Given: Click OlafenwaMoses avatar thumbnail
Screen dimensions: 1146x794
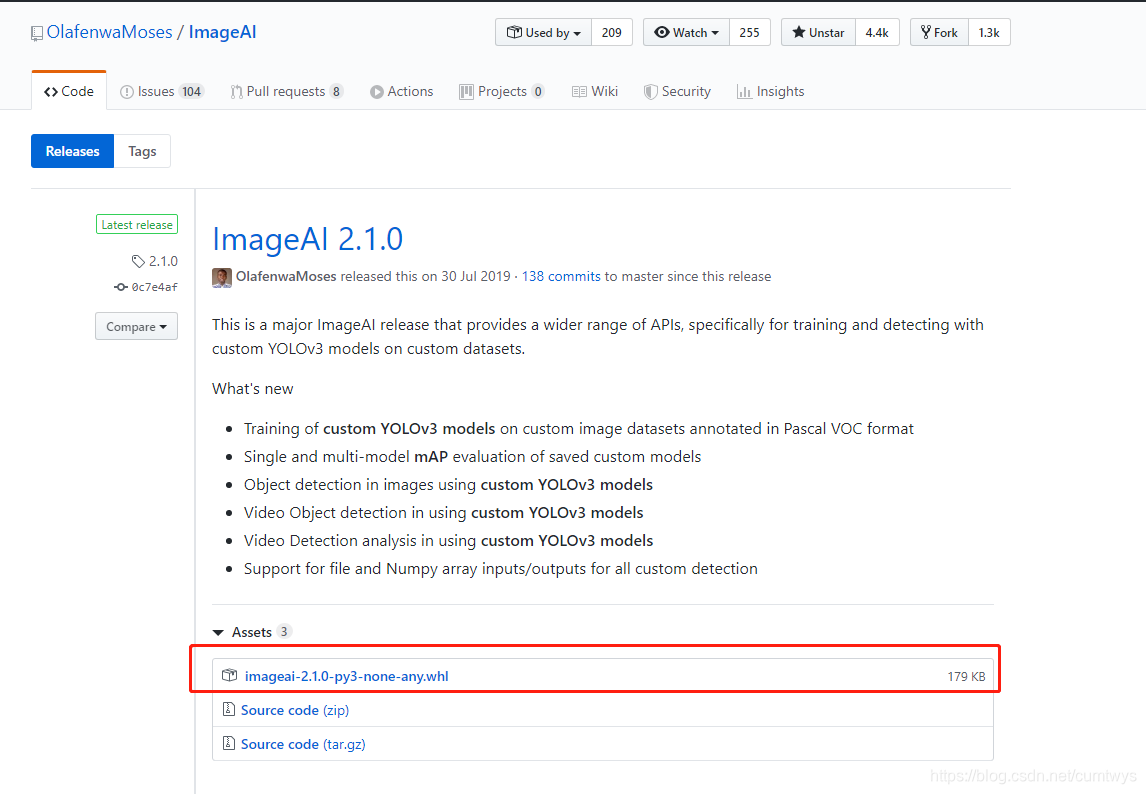Looking at the screenshot, I should pyautogui.click(x=221, y=277).
